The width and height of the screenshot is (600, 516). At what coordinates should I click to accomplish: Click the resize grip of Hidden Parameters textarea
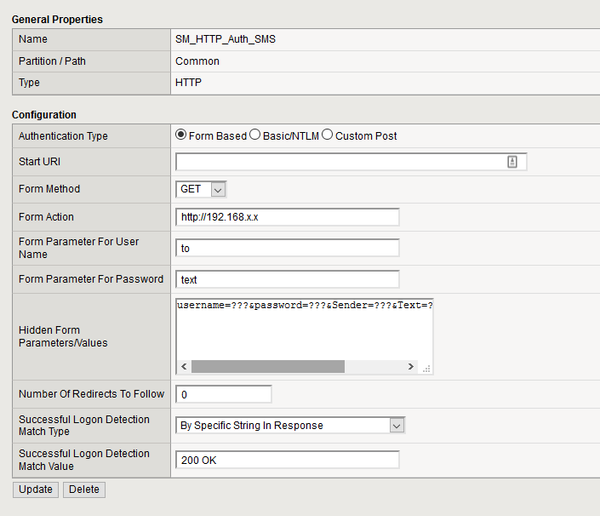click(426, 367)
